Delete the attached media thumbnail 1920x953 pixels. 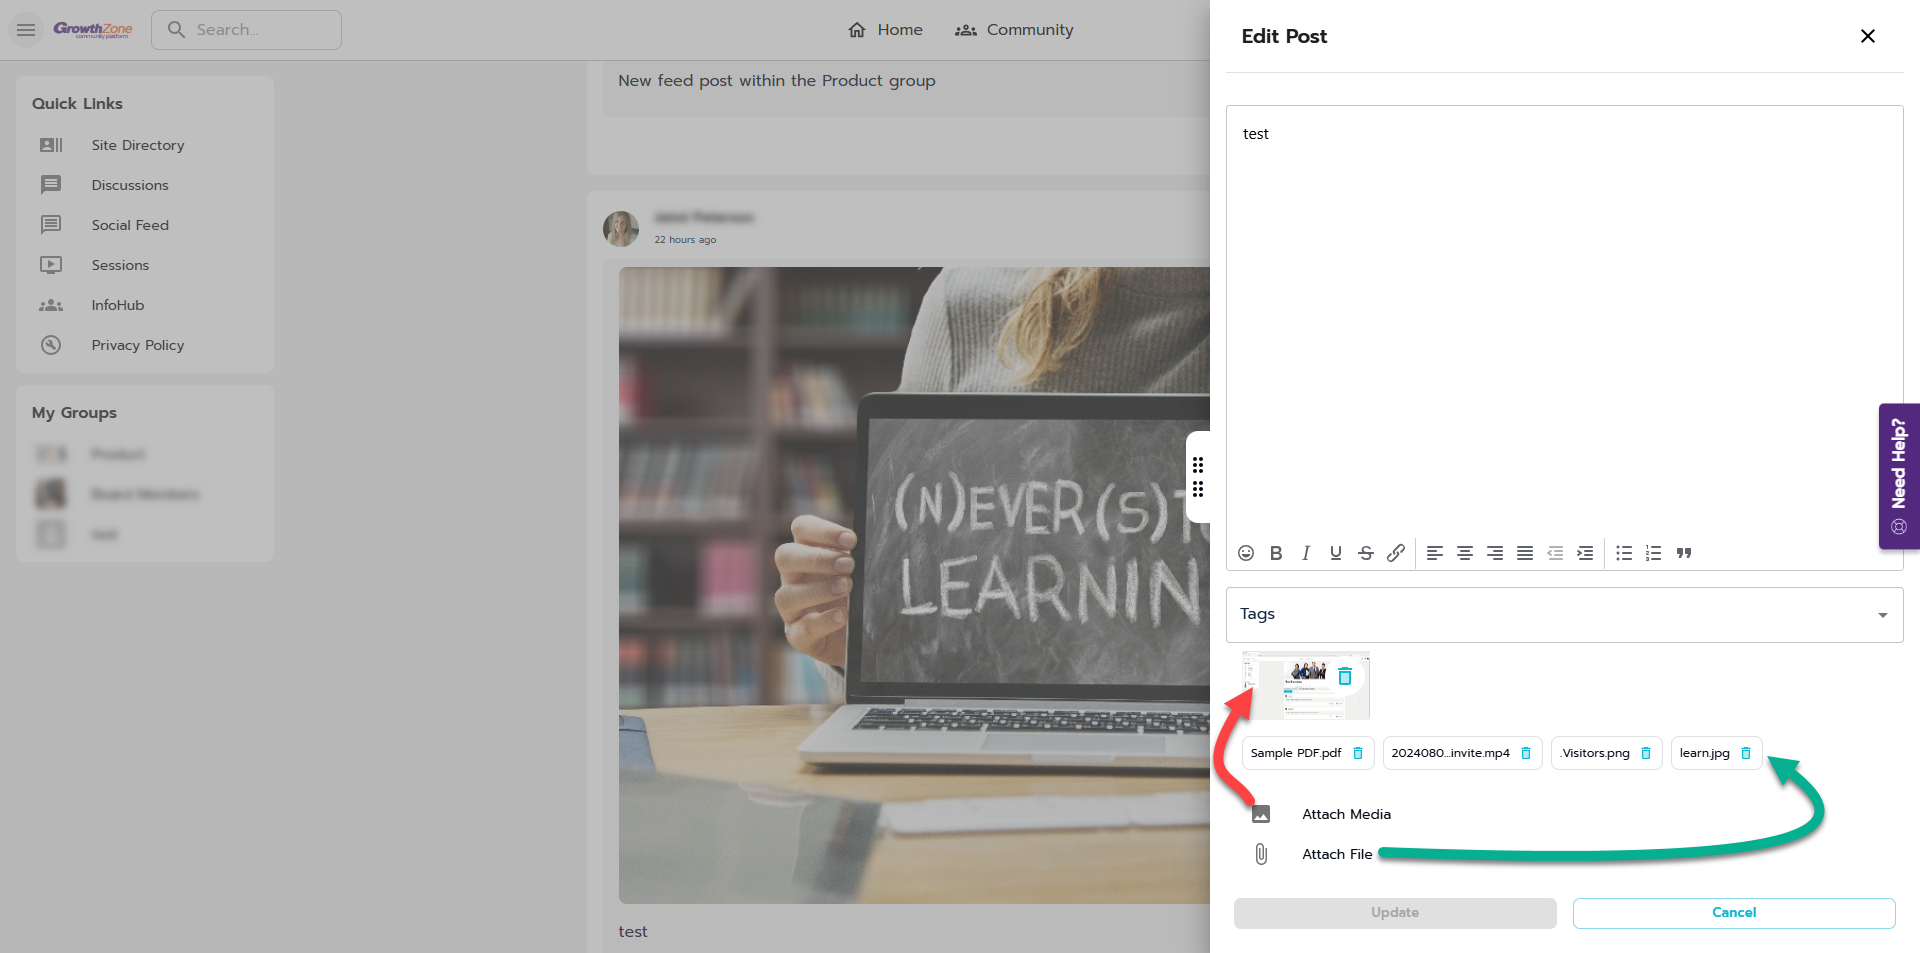tap(1345, 677)
